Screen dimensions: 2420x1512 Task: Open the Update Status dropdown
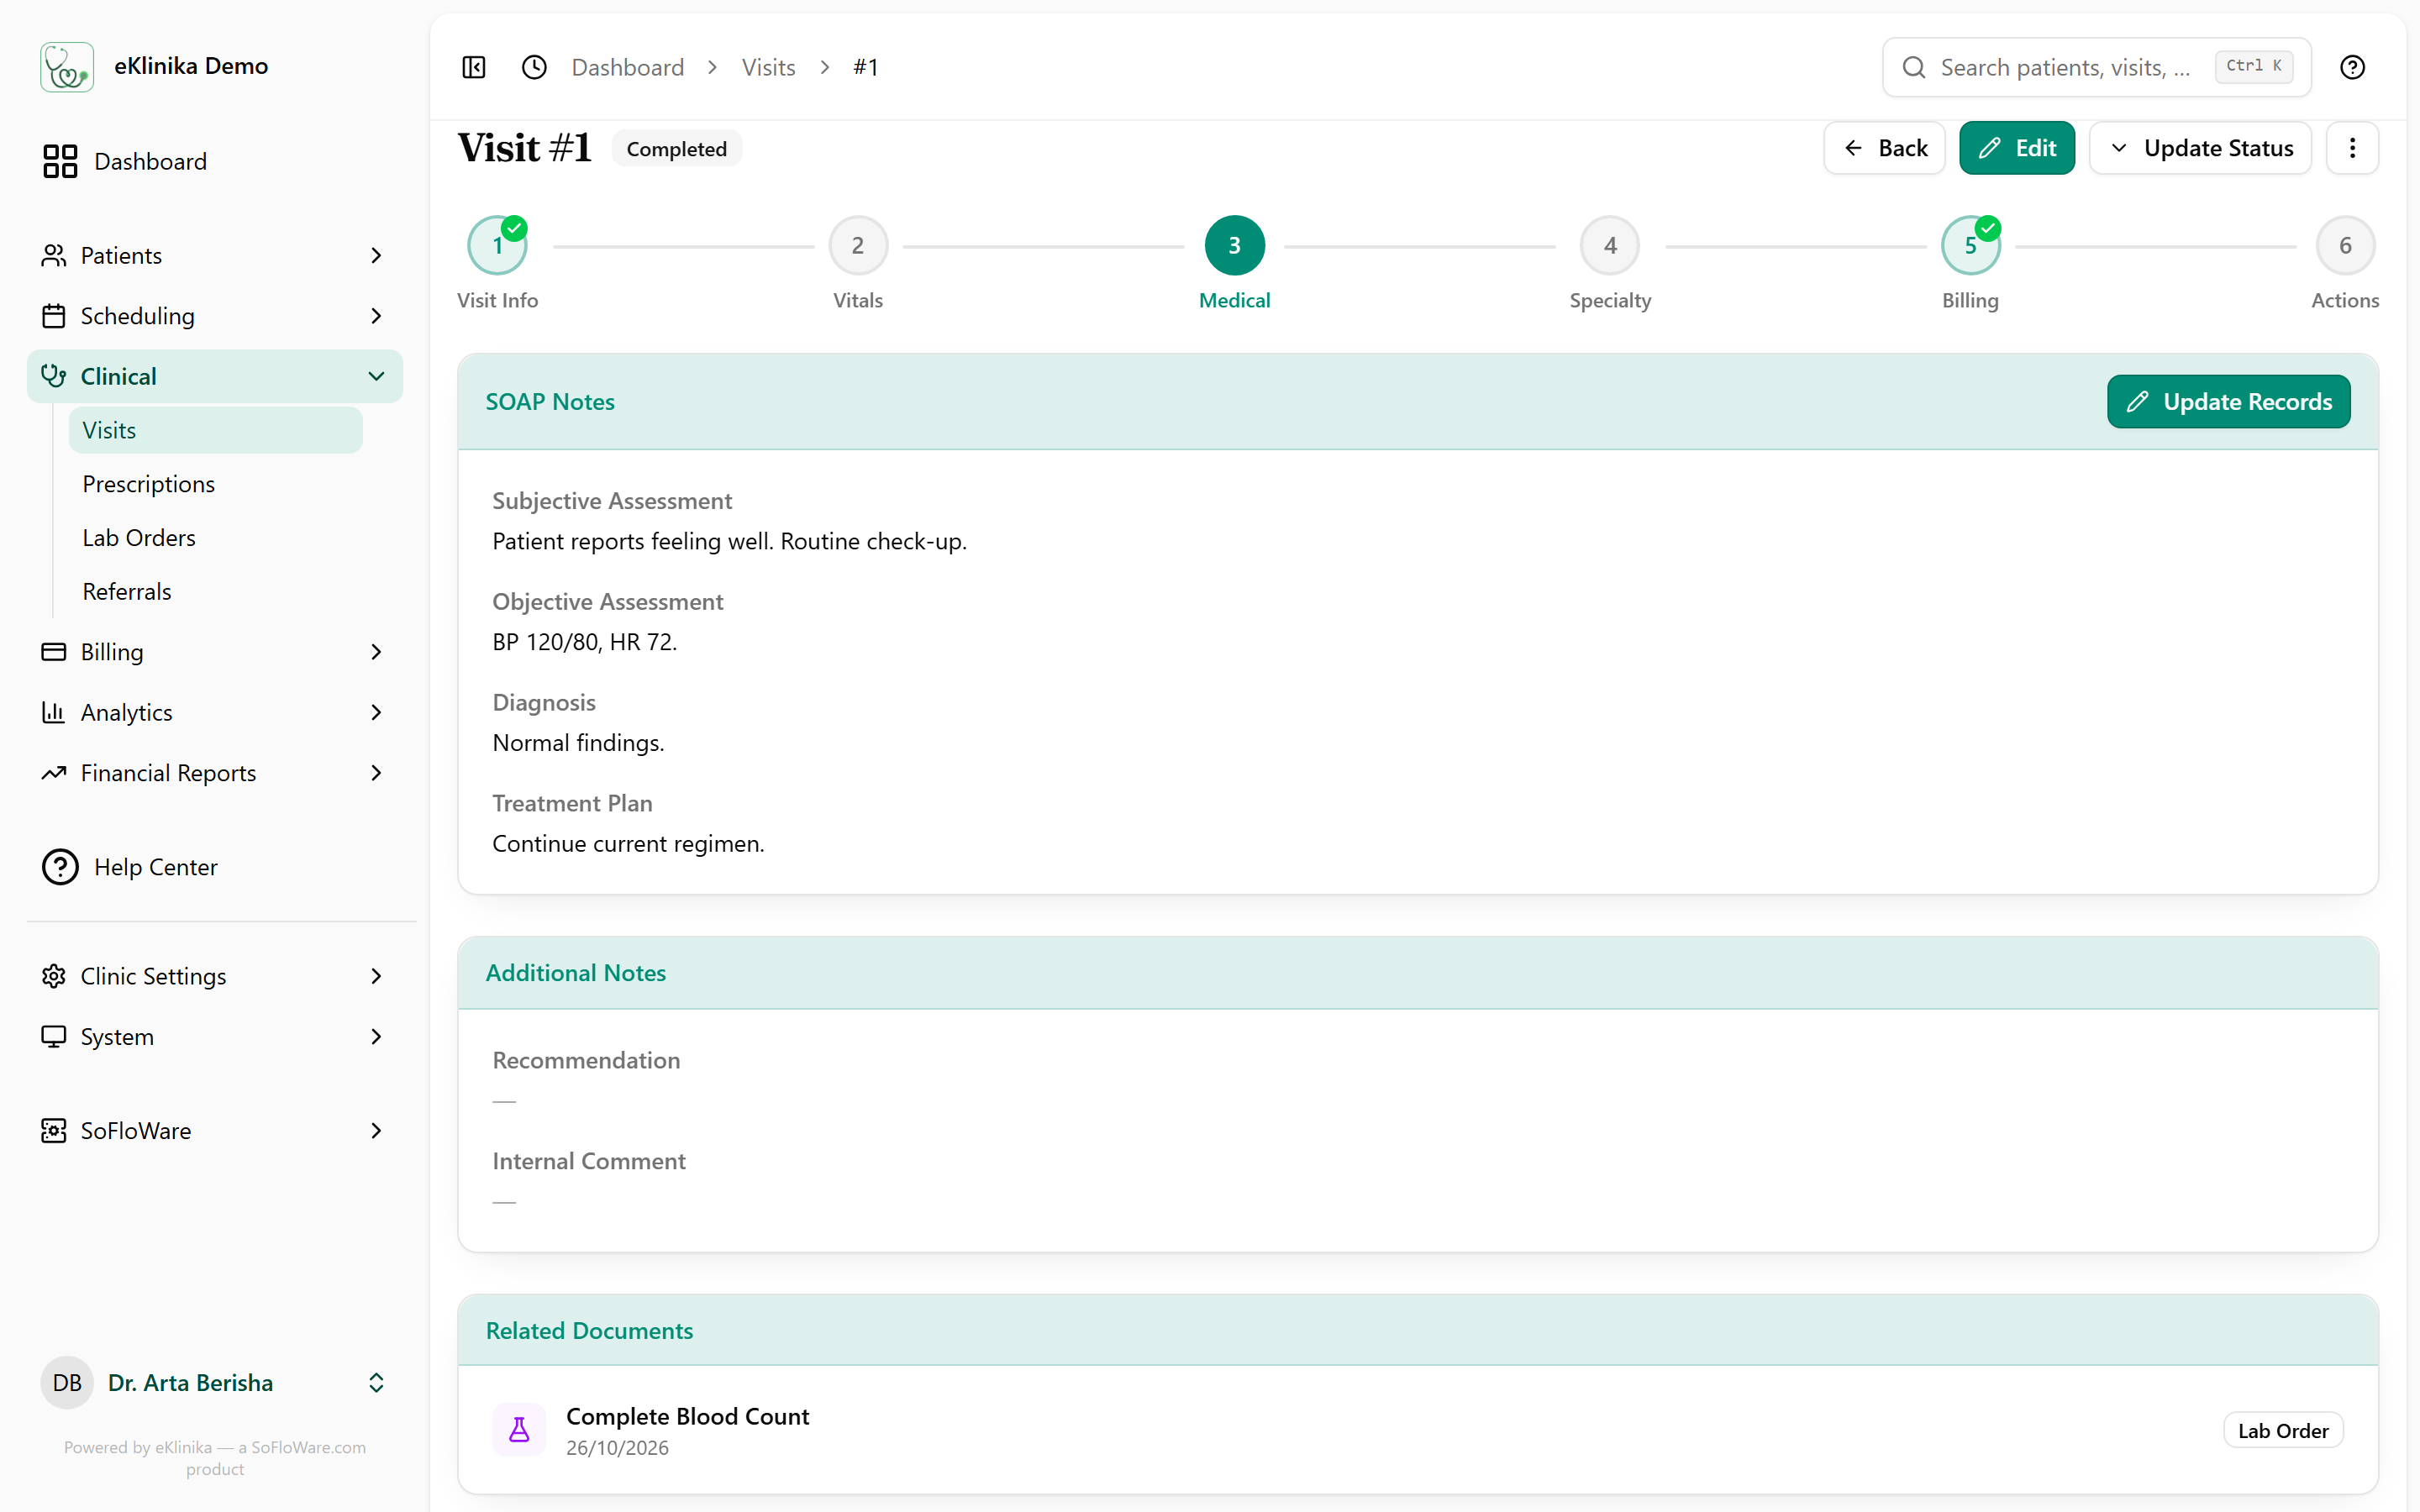[2200, 148]
